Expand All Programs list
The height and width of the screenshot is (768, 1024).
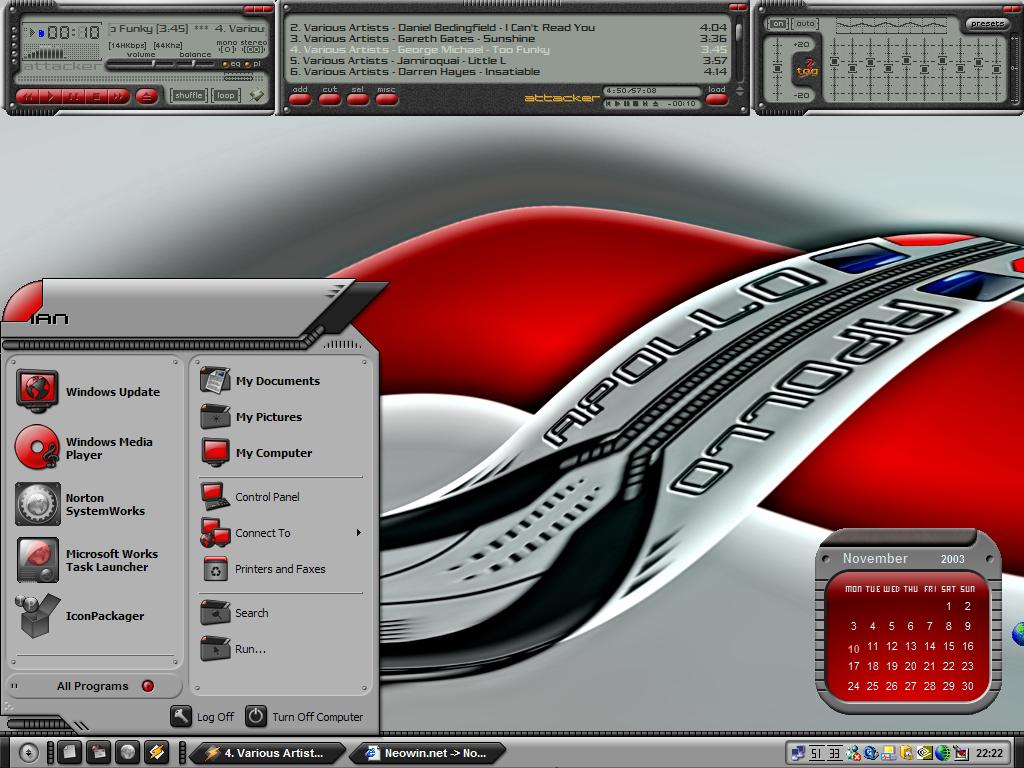coord(93,686)
